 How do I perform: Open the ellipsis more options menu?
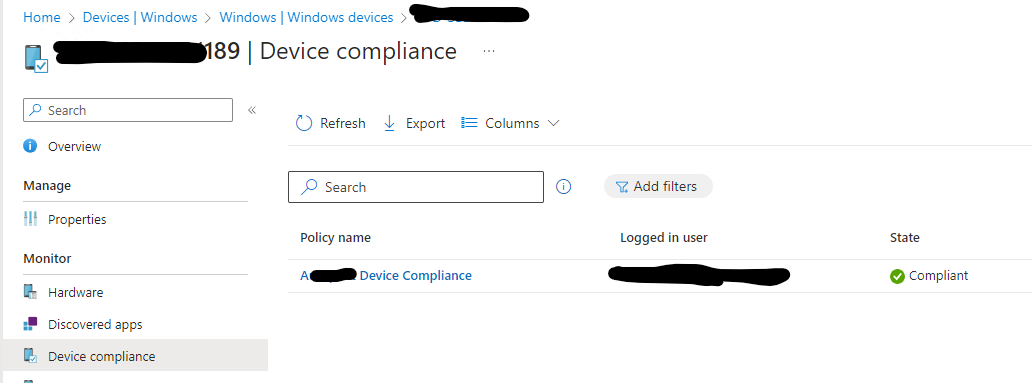pos(488,51)
